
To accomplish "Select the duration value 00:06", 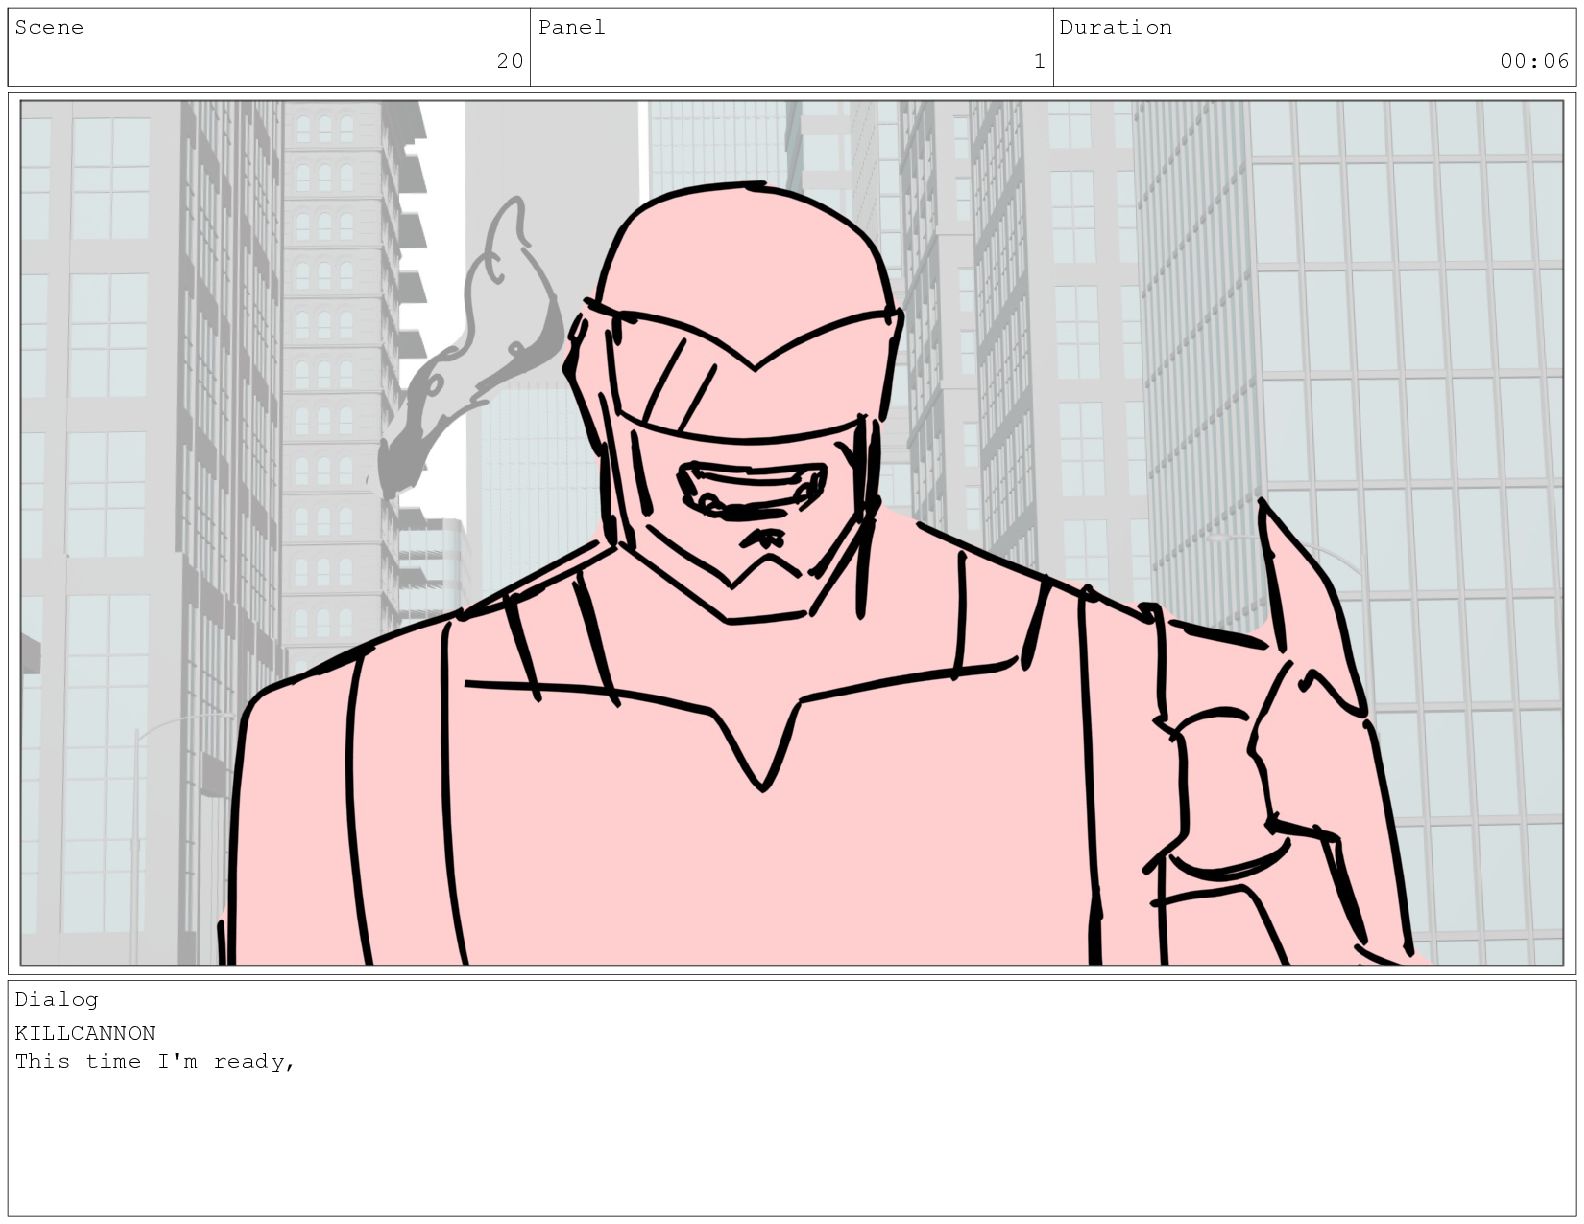I will tap(1534, 61).
